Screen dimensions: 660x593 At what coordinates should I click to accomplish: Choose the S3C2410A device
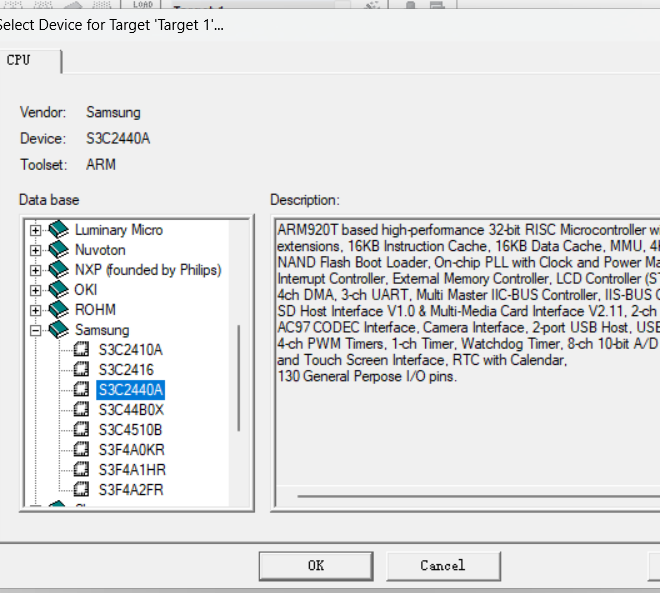pos(130,350)
